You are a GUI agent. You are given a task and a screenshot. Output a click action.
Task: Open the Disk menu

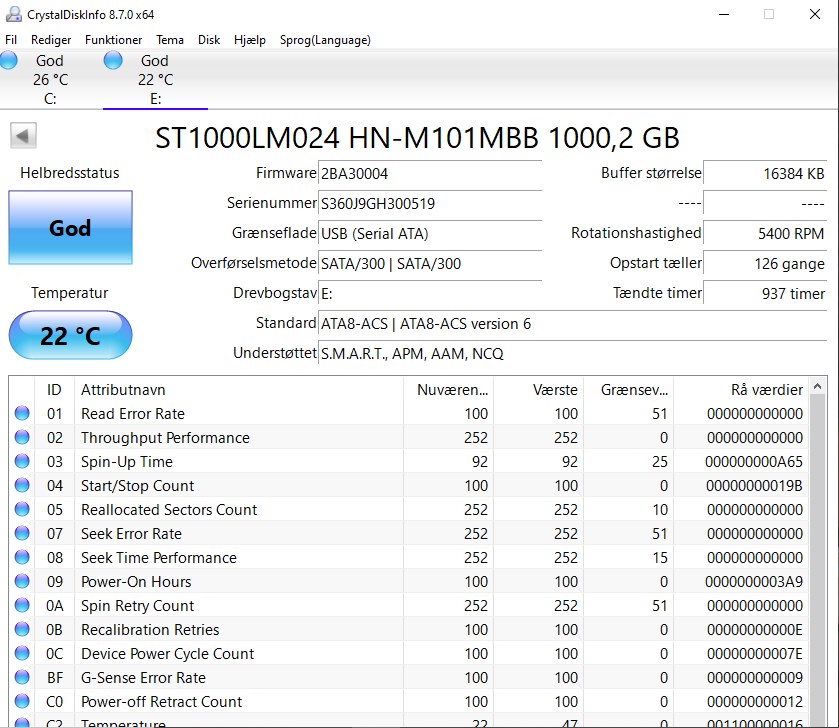pos(209,40)
